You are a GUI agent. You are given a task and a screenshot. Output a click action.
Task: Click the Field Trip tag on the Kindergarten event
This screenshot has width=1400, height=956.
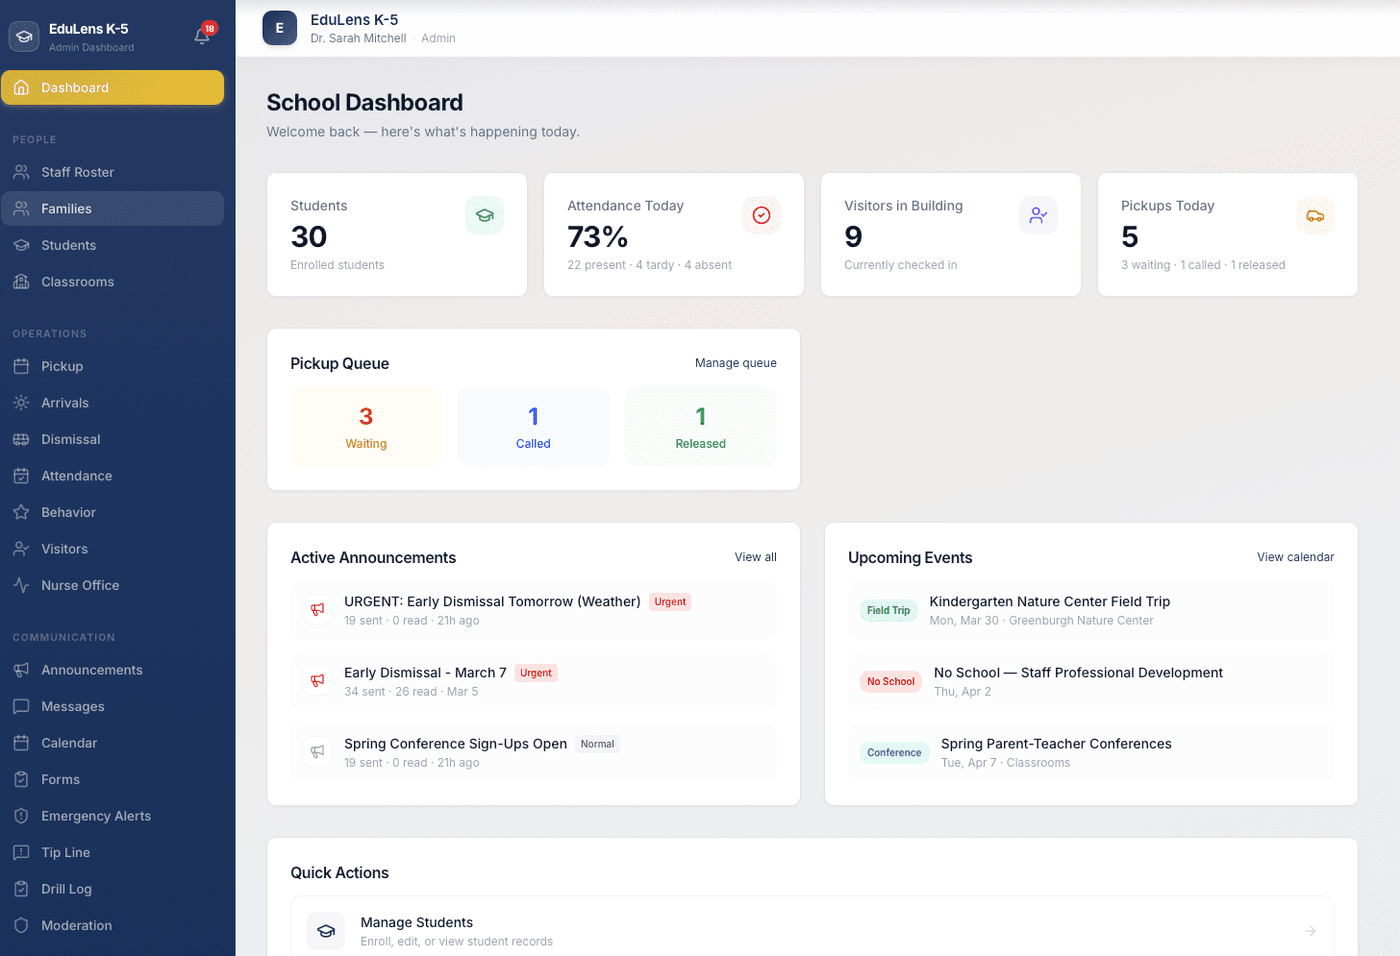(888, 610)
